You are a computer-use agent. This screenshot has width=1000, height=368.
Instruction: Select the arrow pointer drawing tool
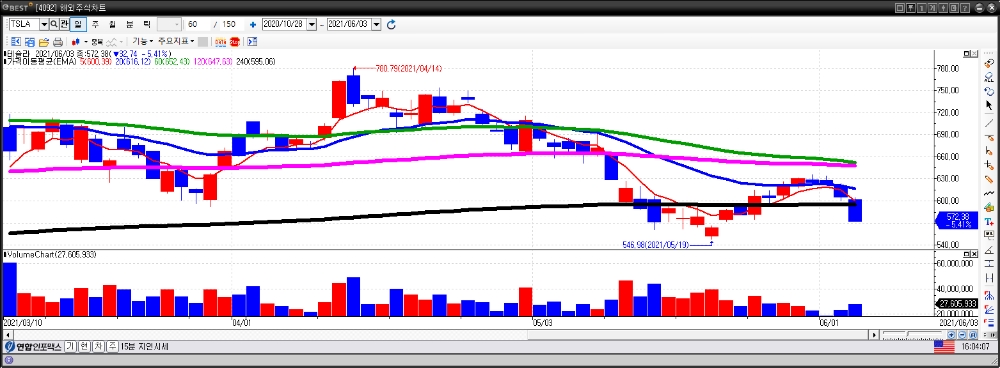coord(989,105)
